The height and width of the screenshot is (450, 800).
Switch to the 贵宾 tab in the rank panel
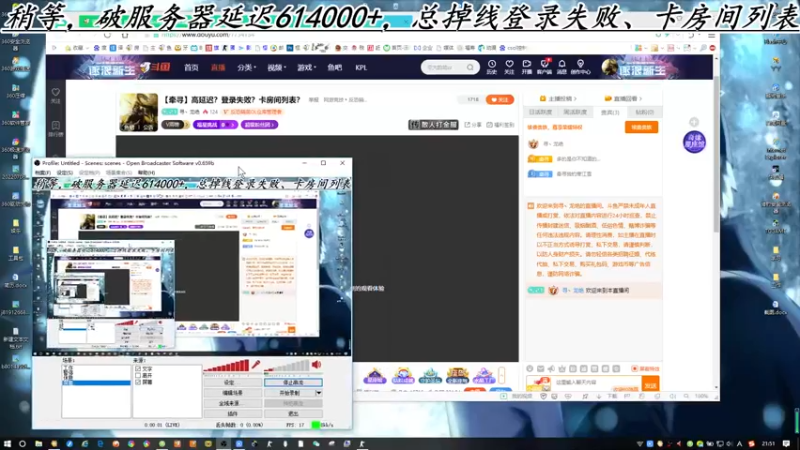(x=610, y=112)
